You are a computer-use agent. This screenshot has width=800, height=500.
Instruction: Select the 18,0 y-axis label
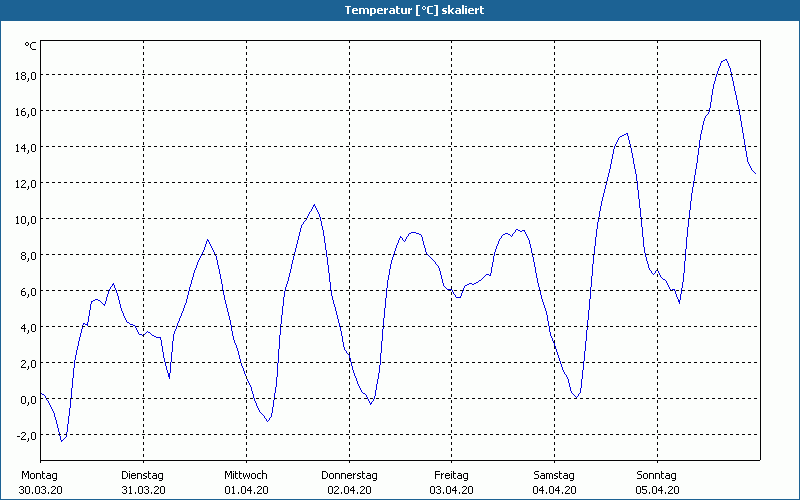tap(25, 75)
